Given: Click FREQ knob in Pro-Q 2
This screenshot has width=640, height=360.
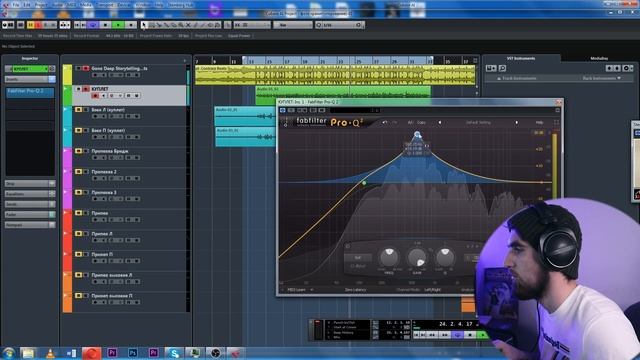Looking at the screenshot, I should [x=389, y=257].
